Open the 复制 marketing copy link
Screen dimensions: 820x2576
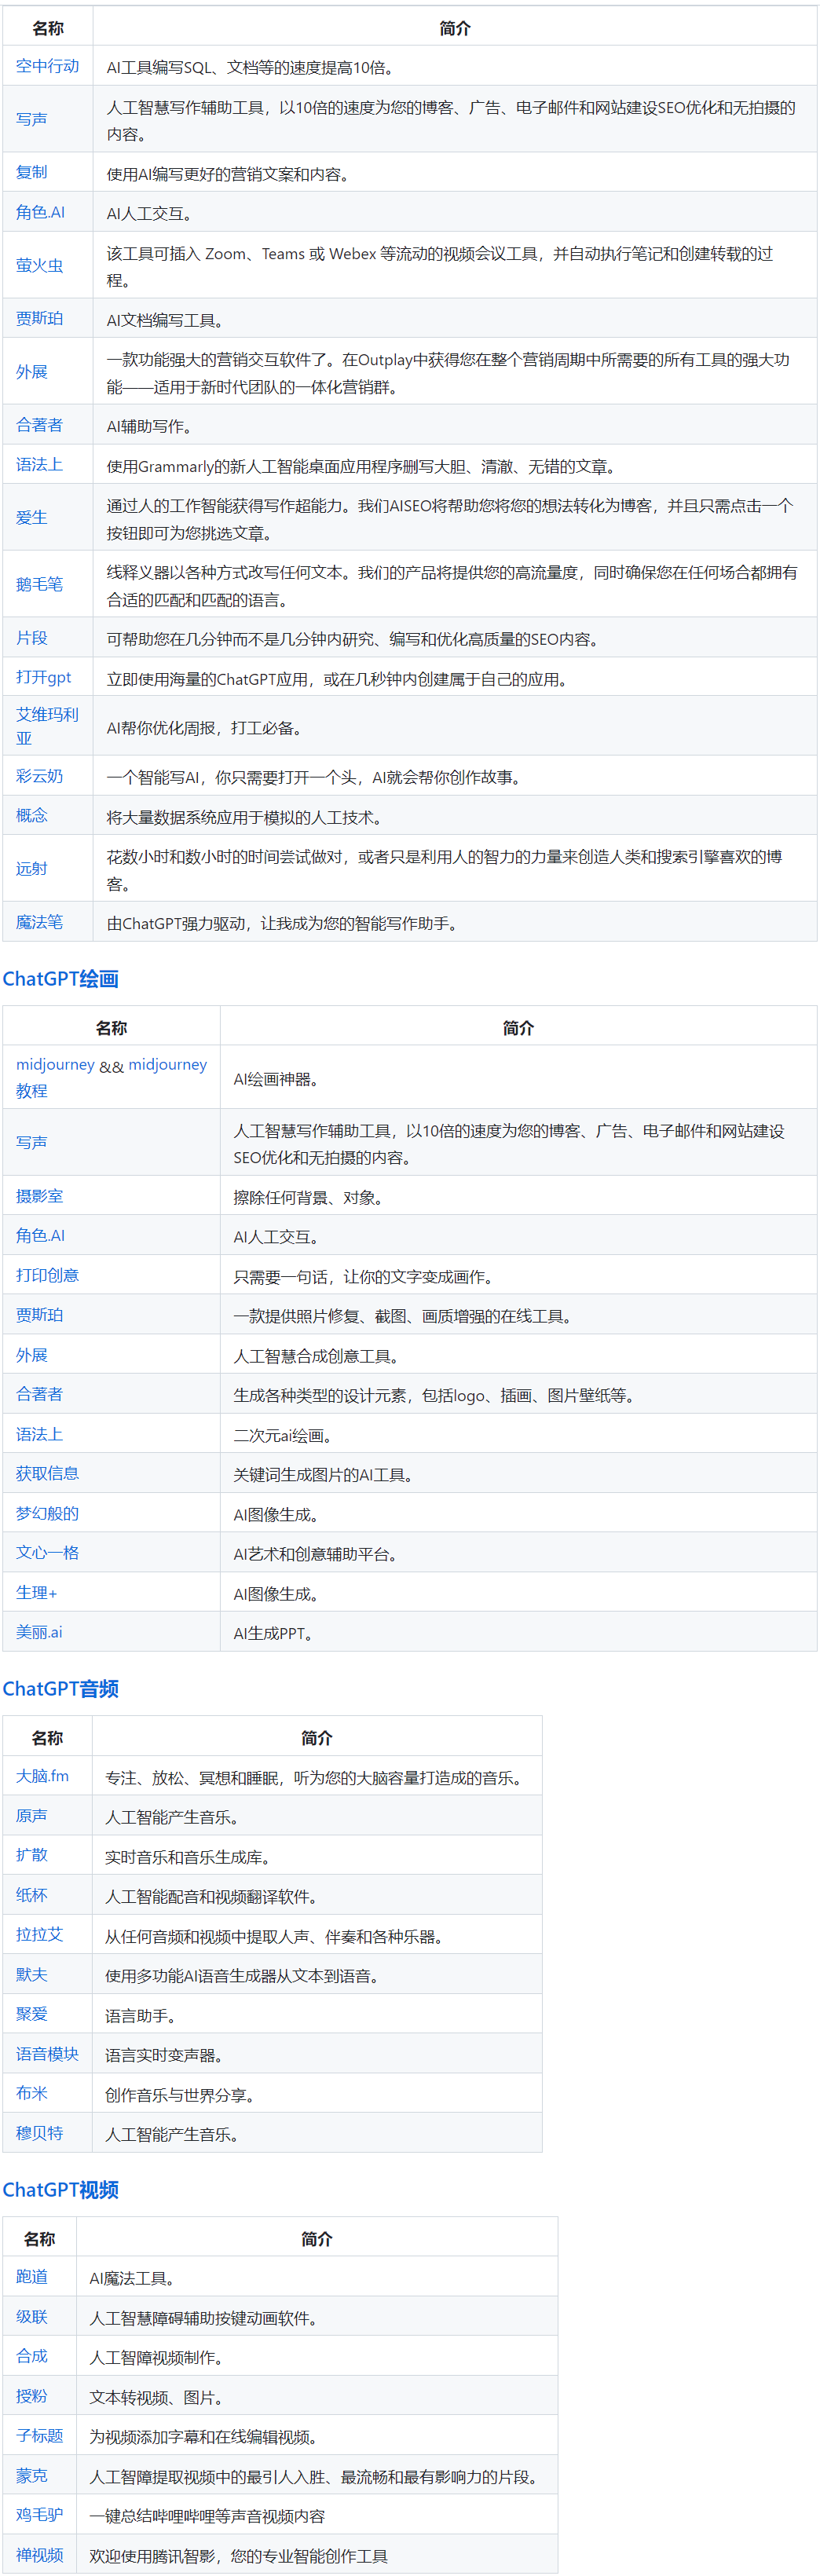click(31, 172)
